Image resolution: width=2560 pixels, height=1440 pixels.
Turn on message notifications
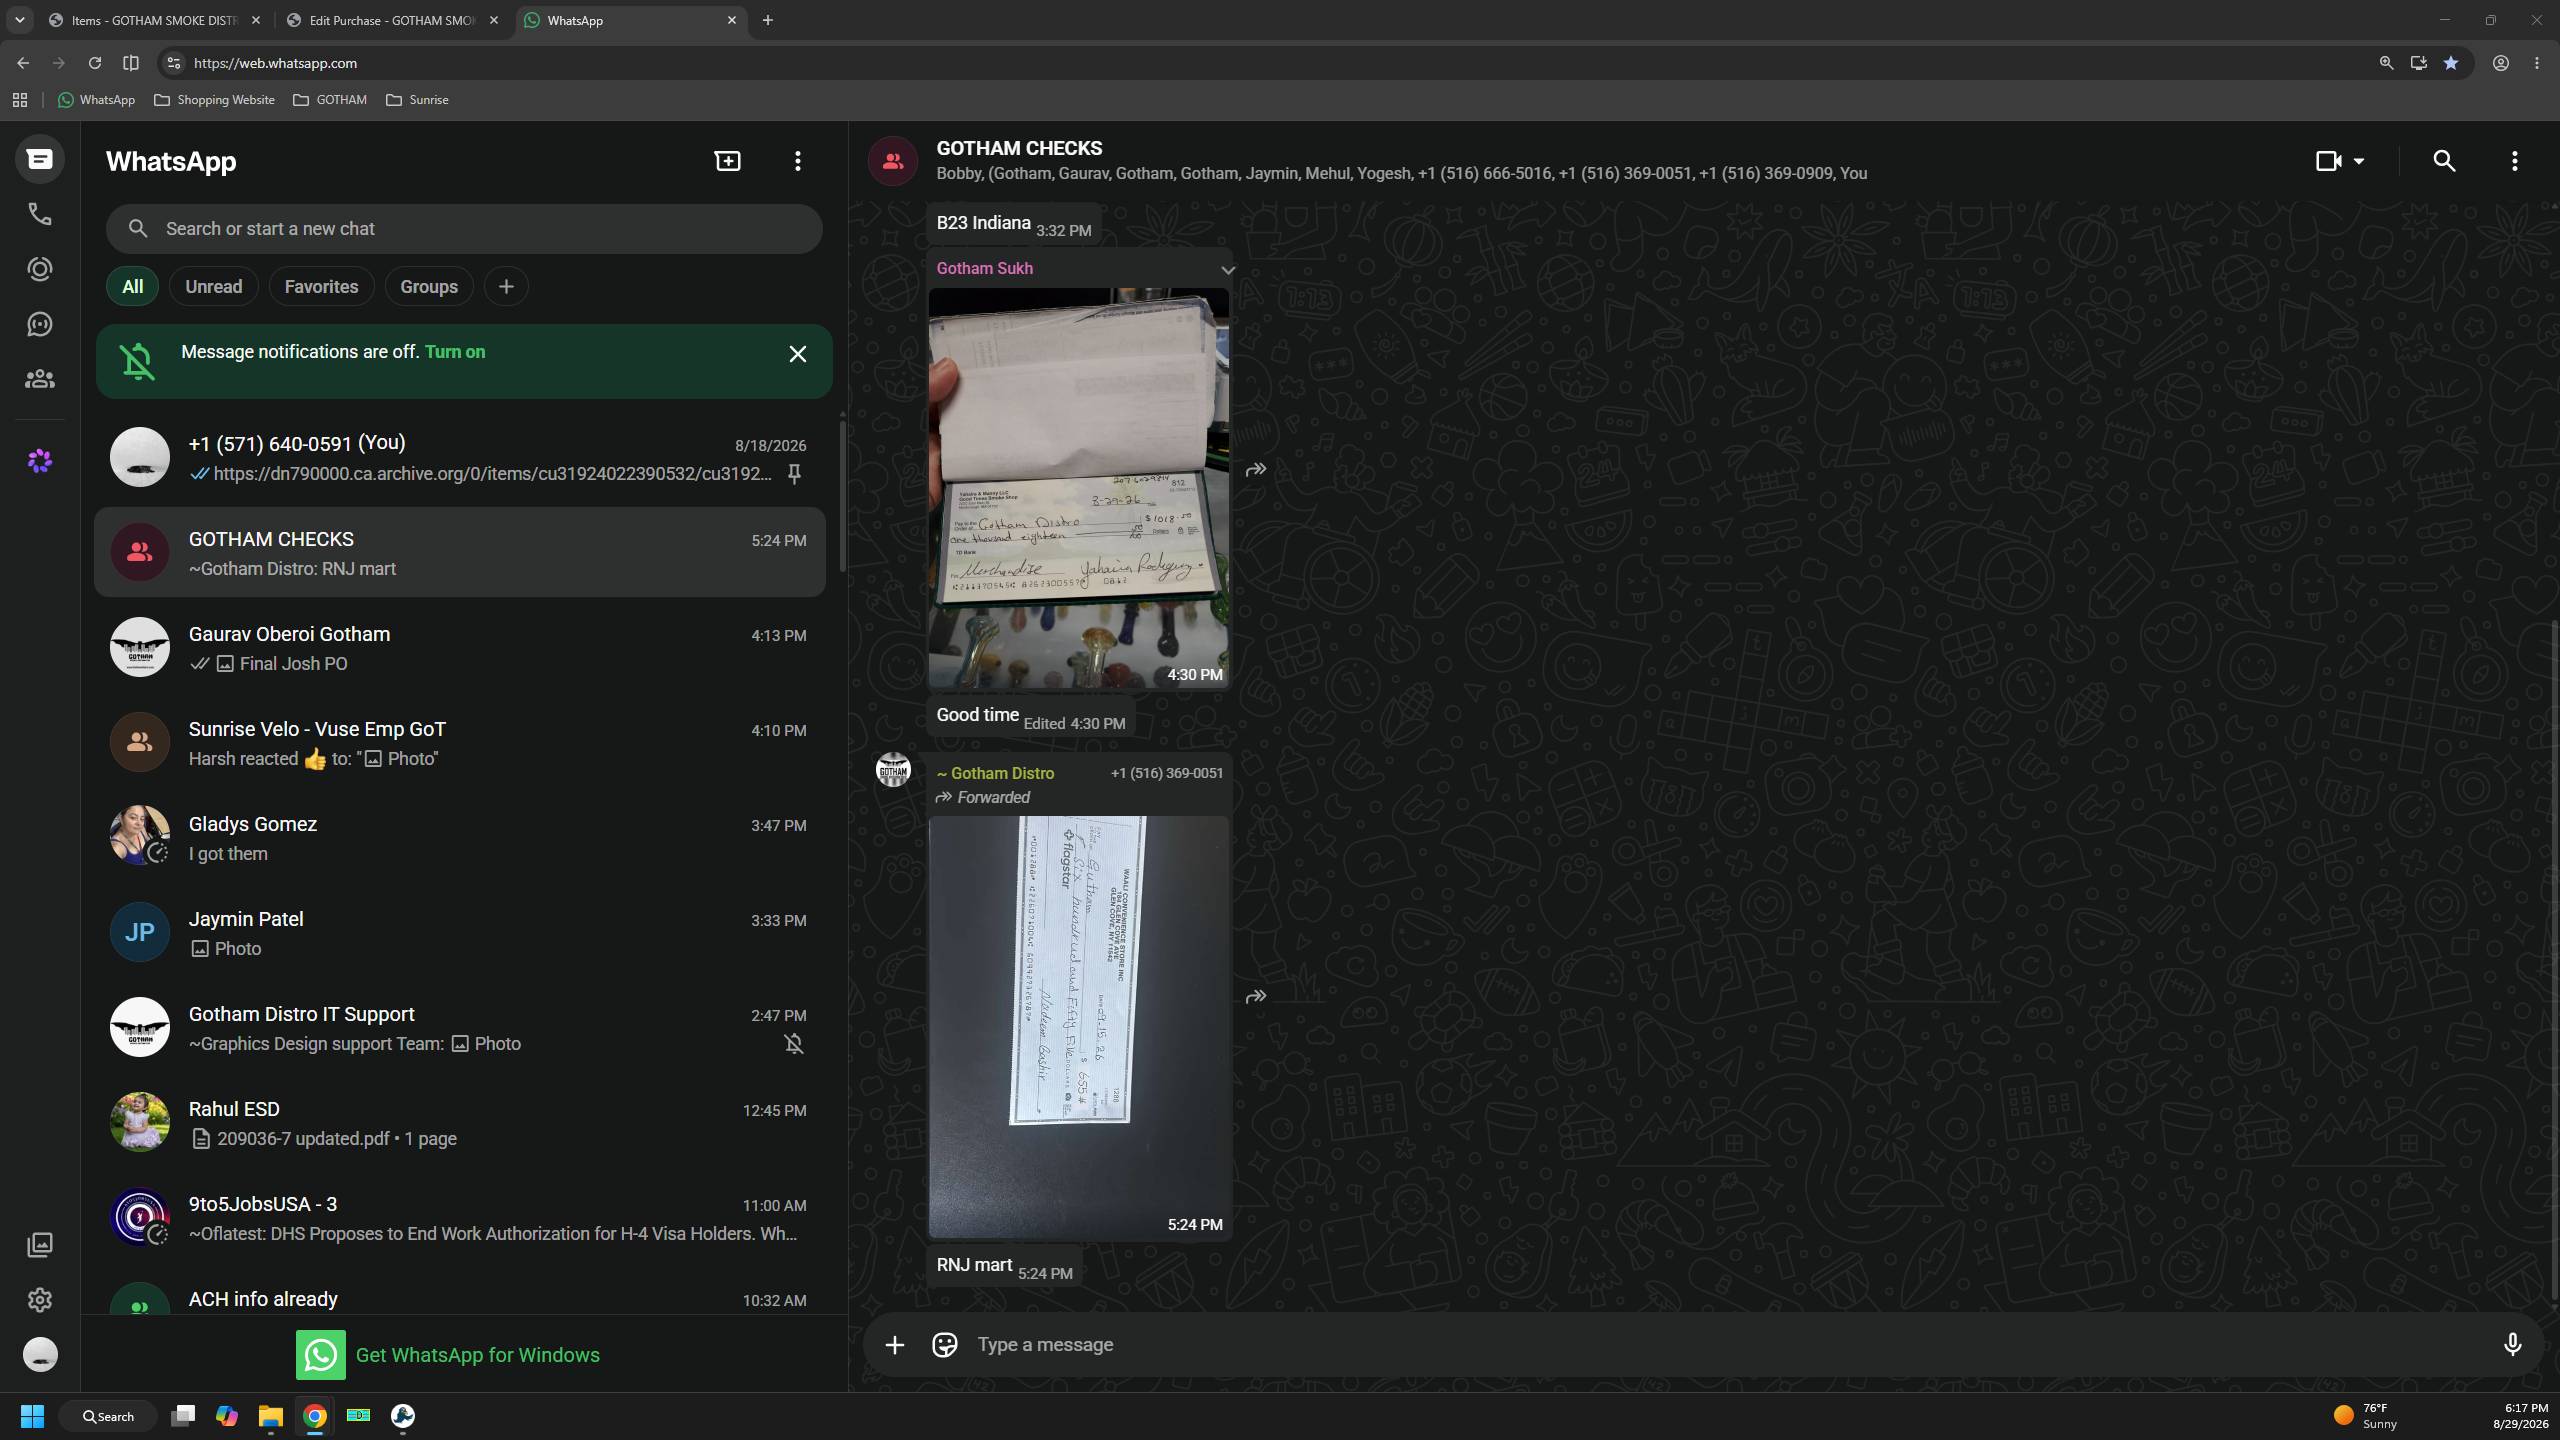point(455,352)
